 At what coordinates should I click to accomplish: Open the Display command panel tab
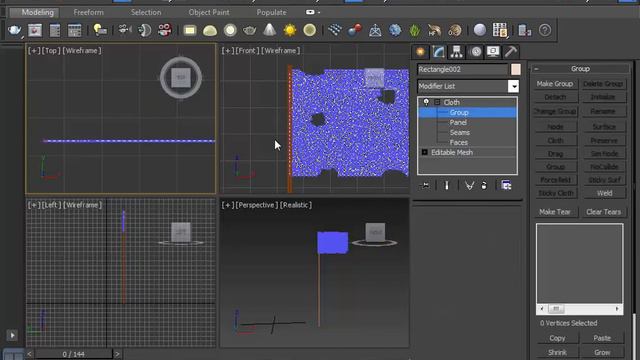493,52
